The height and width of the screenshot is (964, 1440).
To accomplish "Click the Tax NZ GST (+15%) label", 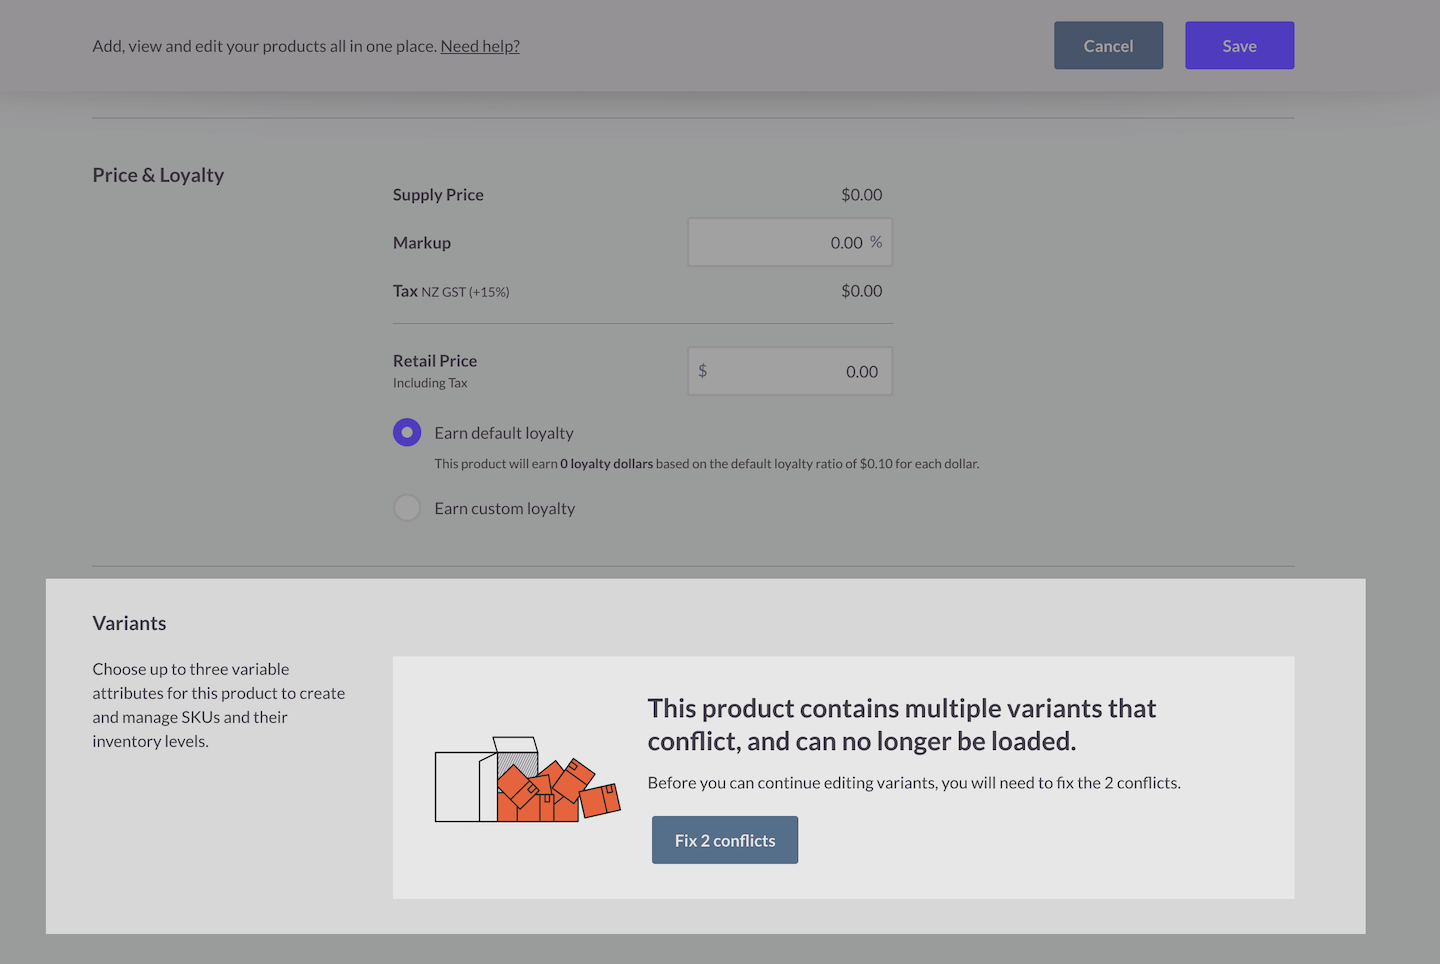I will coord(451,291).
